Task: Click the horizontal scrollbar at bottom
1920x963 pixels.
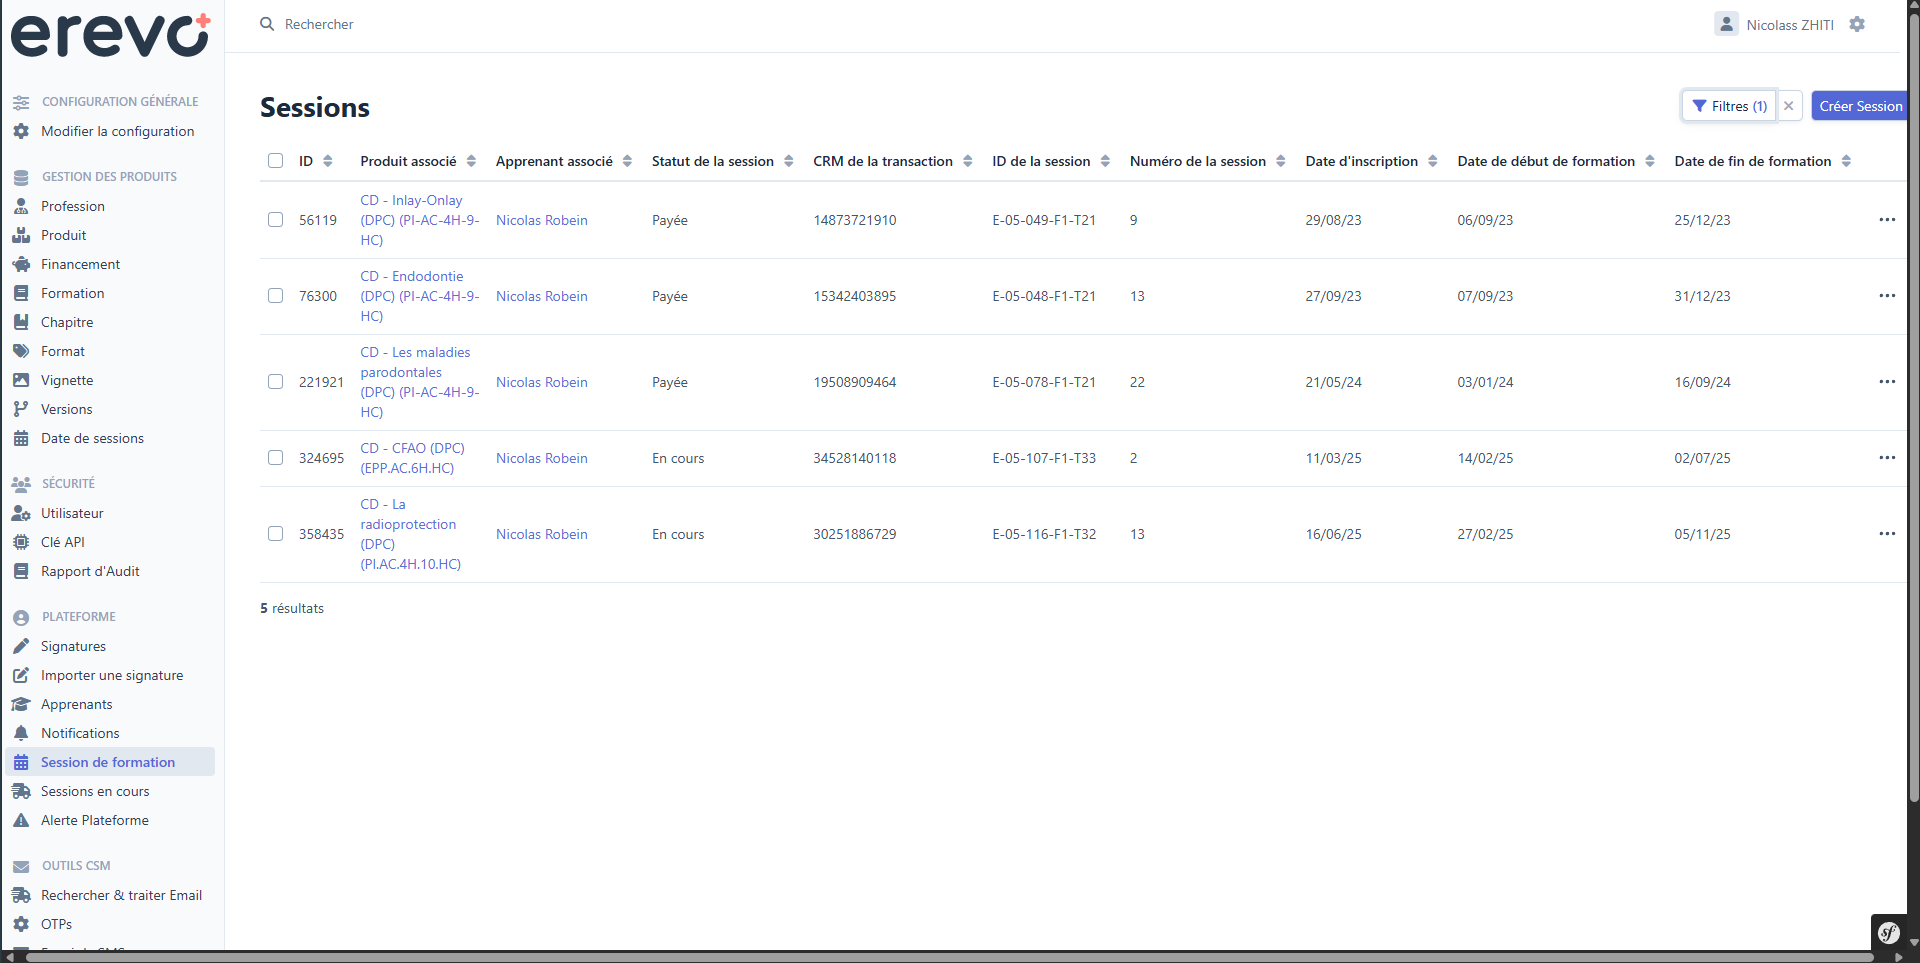Action: (x=950, y=957)
